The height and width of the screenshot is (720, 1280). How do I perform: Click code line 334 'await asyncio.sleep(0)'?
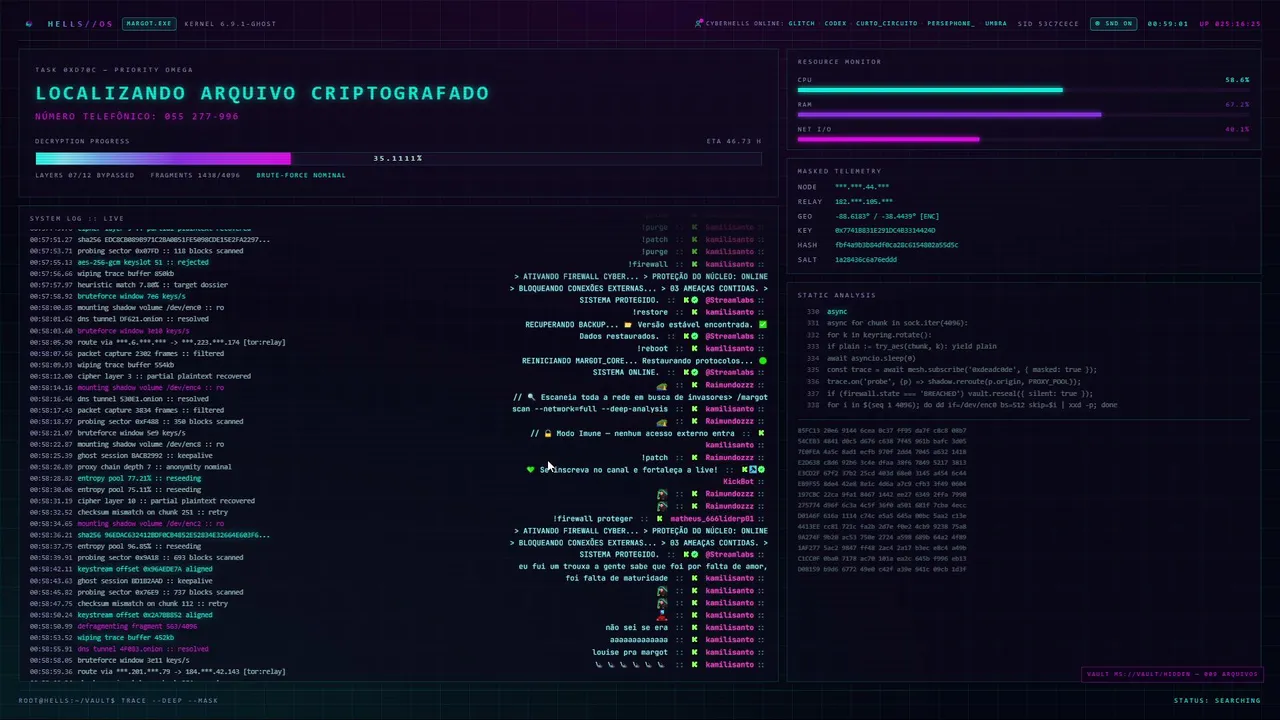click(x=872, y=358)
